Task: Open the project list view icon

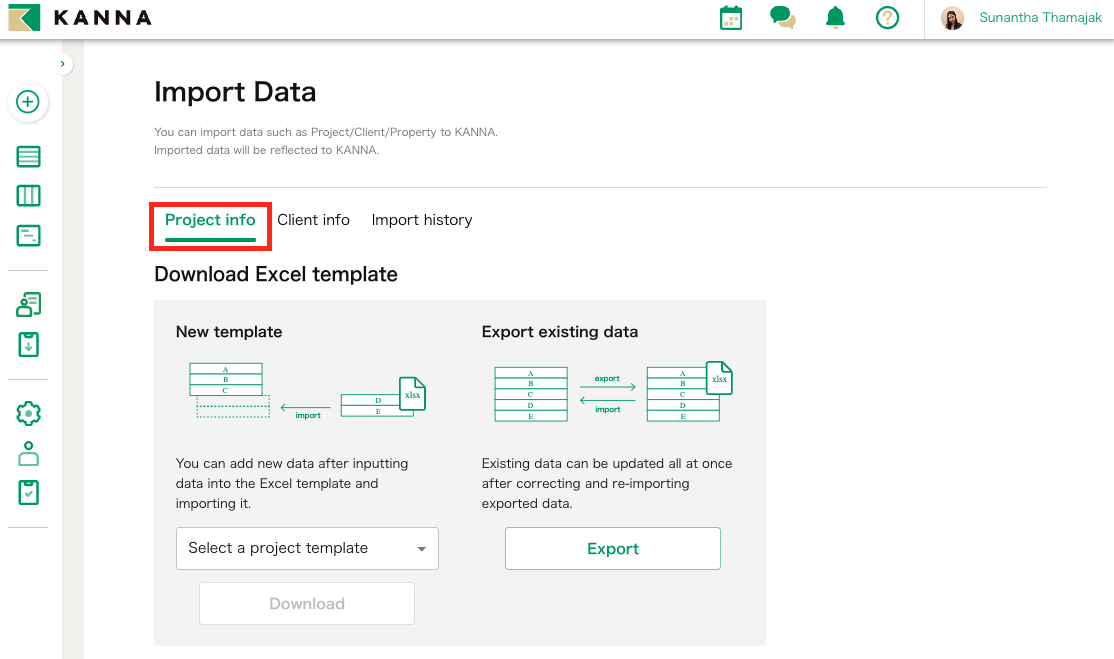Action: pos(28,157)
